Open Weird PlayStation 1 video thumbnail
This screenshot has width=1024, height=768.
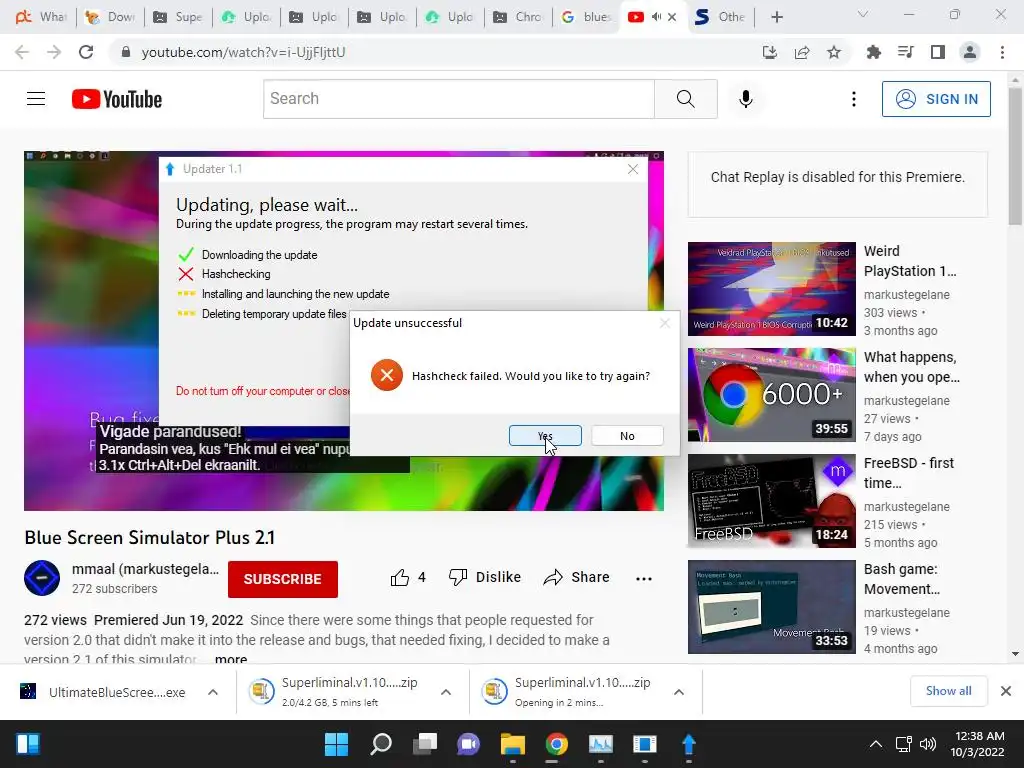[x=771, y=289]
